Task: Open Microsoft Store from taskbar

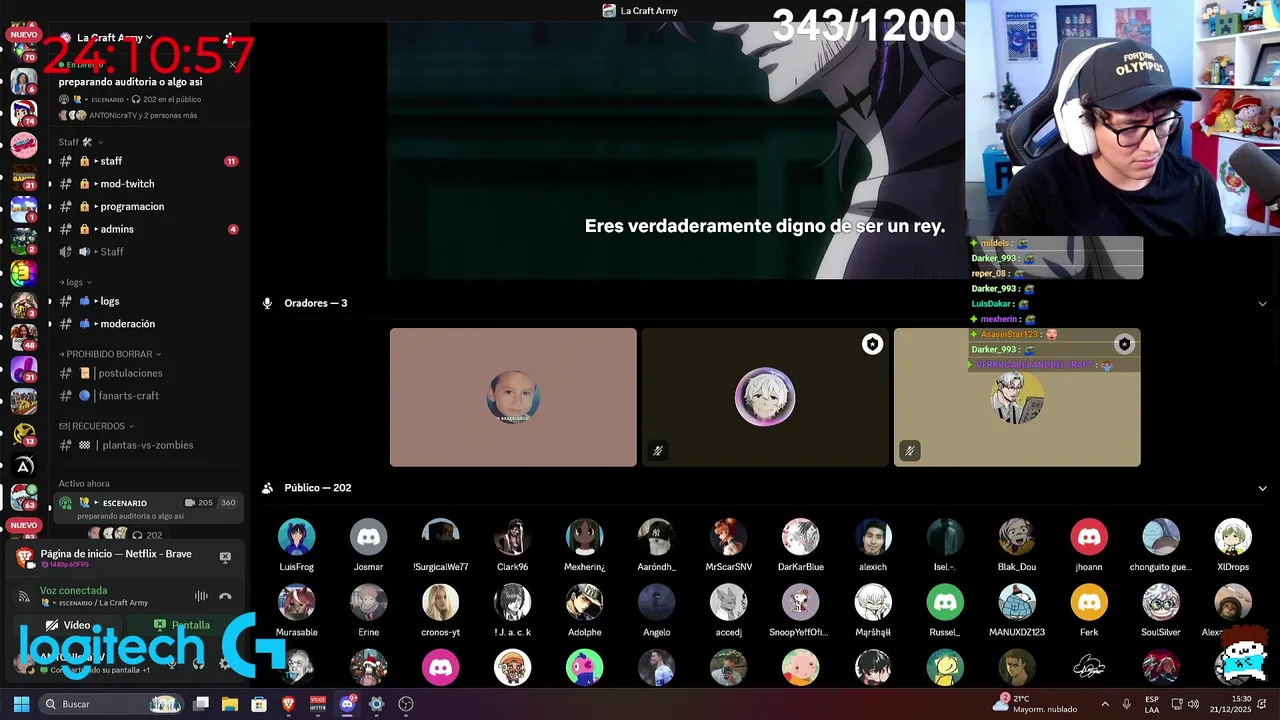Action: point(259,704)
